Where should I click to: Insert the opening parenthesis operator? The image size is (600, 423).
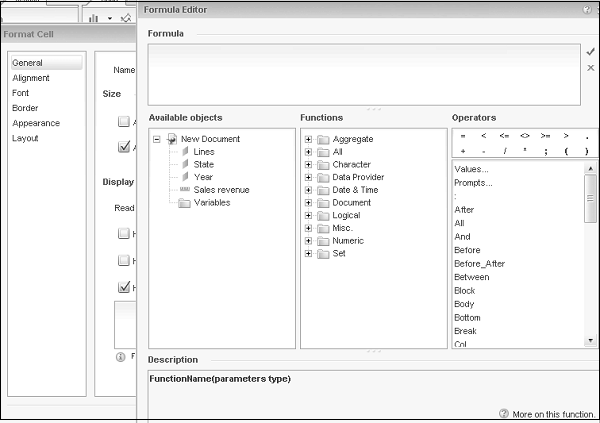point(566,150)
